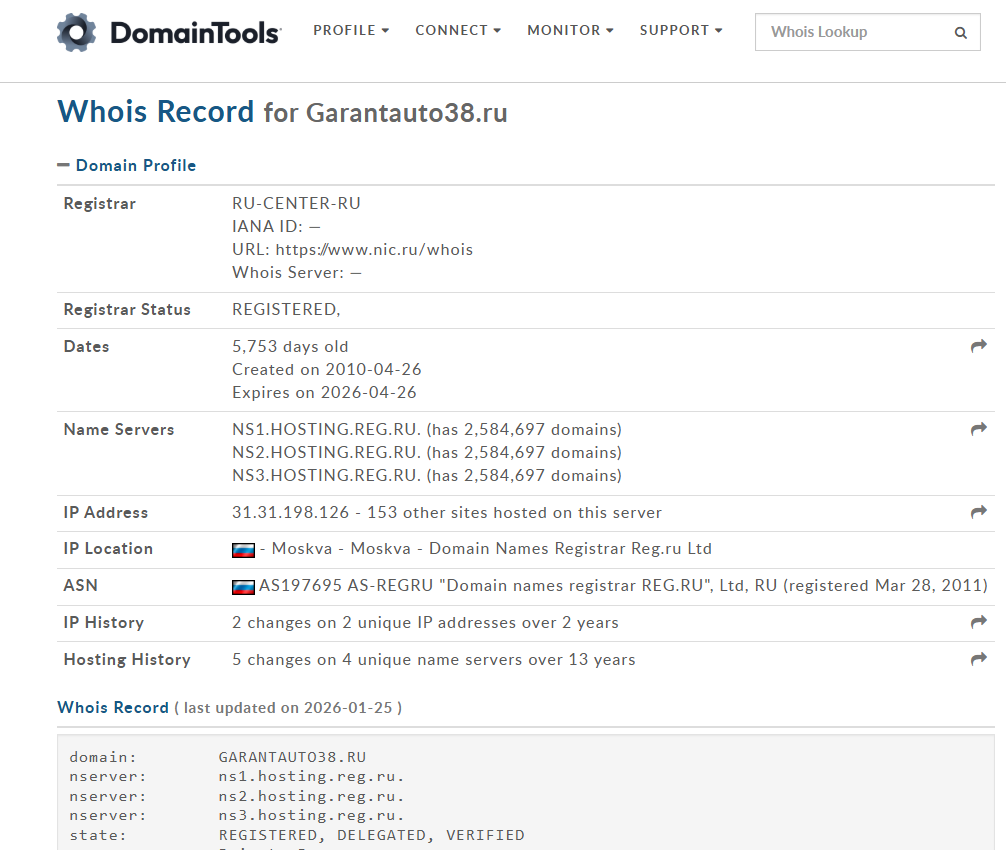
Task: Click the Whois Record heading link
Action: pyautogui.click(x=113, y=707)
